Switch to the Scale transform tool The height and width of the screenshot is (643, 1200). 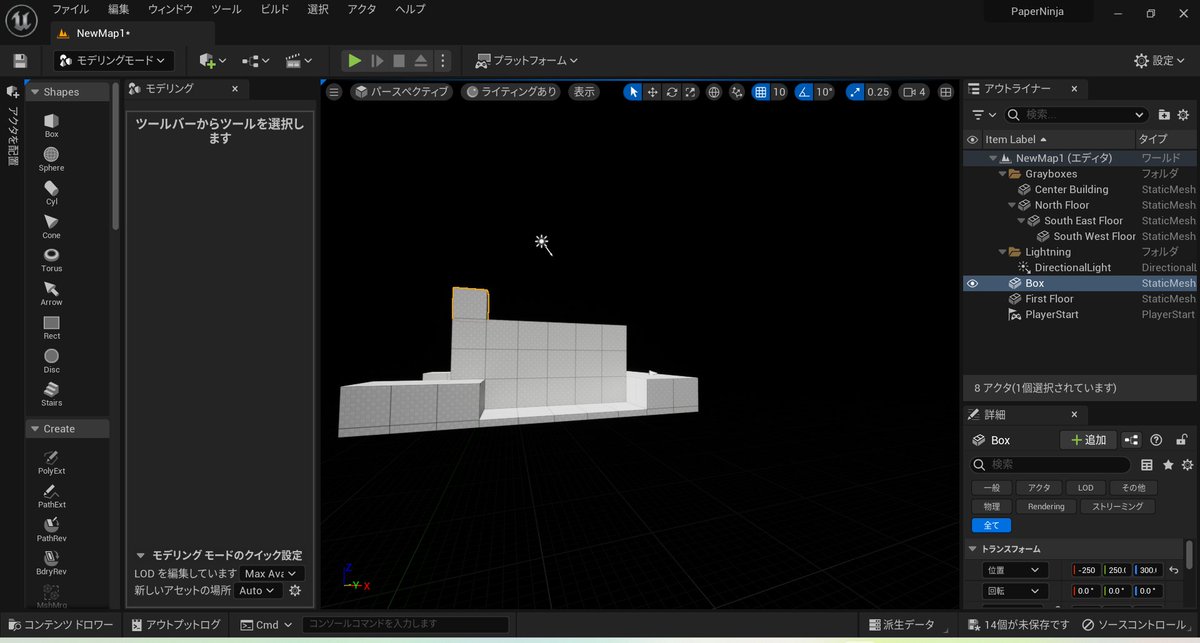pyautogui.click(x=689, y=91)
